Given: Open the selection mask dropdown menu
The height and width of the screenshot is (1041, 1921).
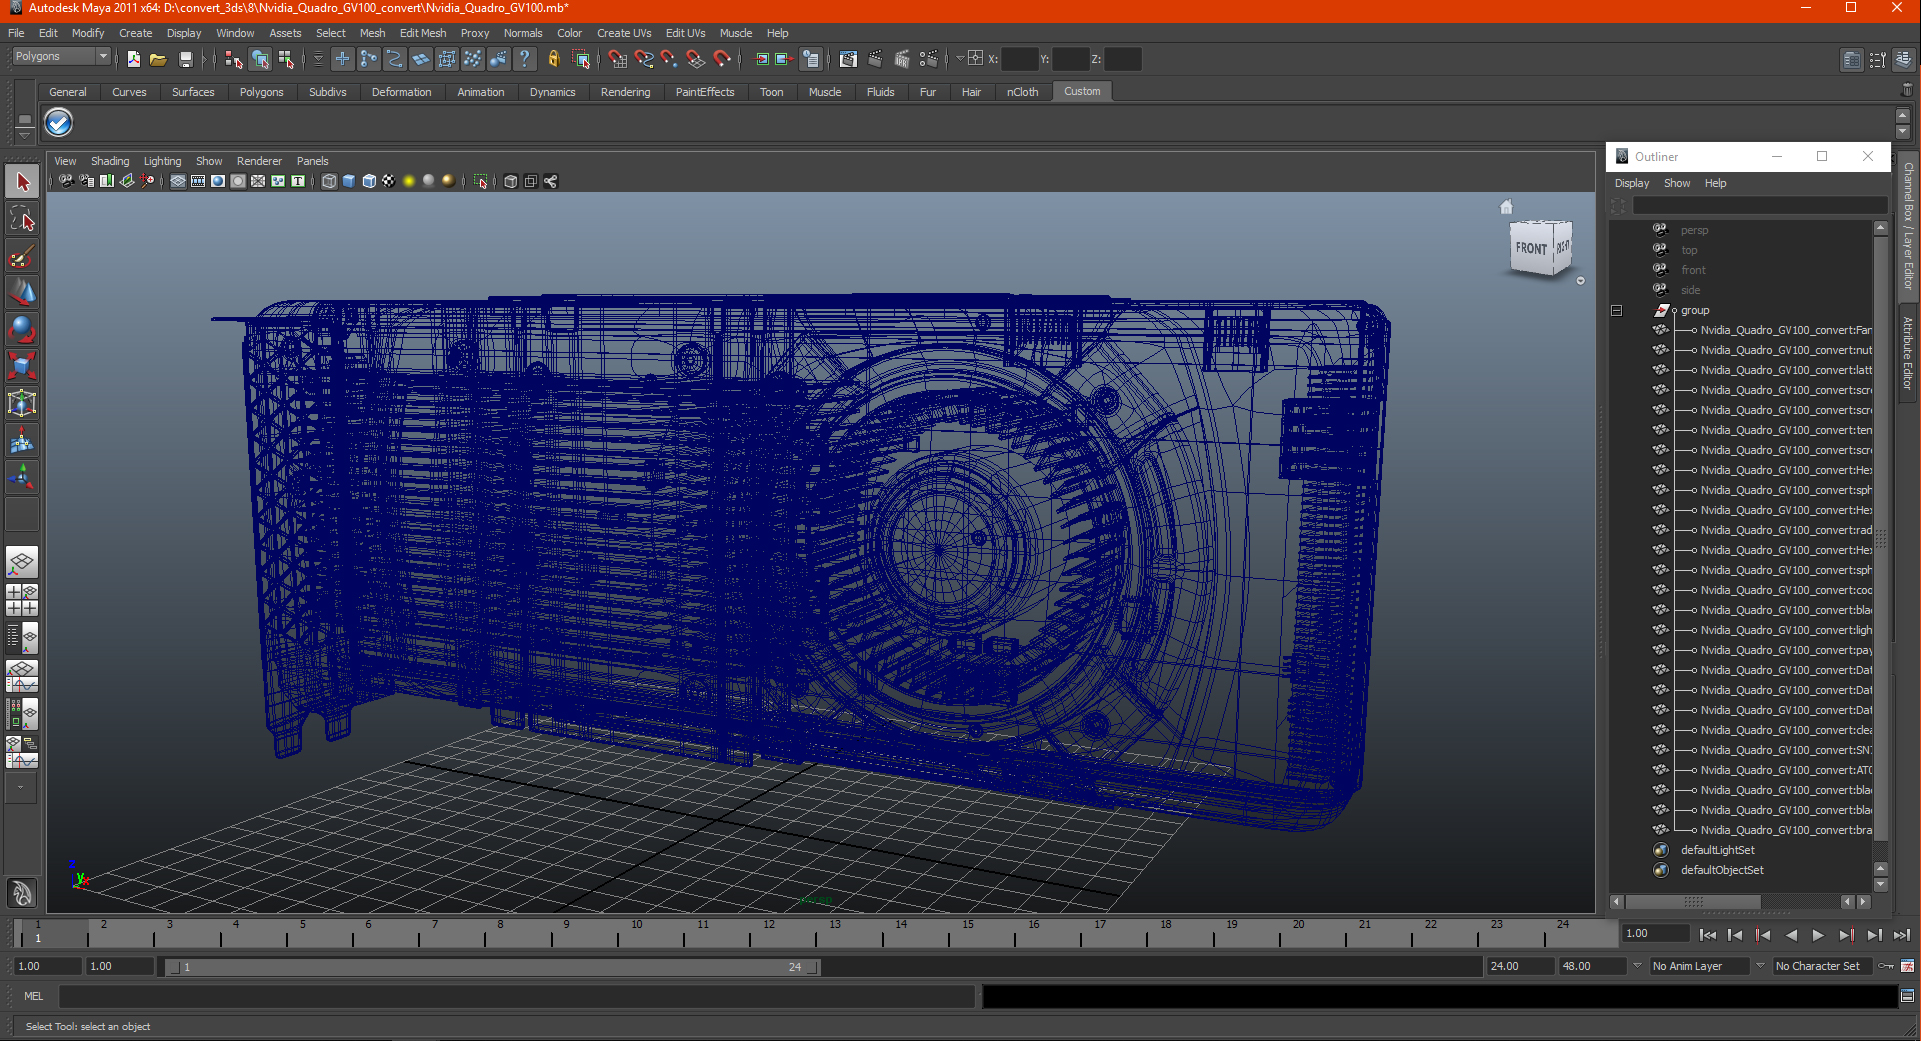Looking at the screenshot, I should pyautogui.click(x=318, y=59).
